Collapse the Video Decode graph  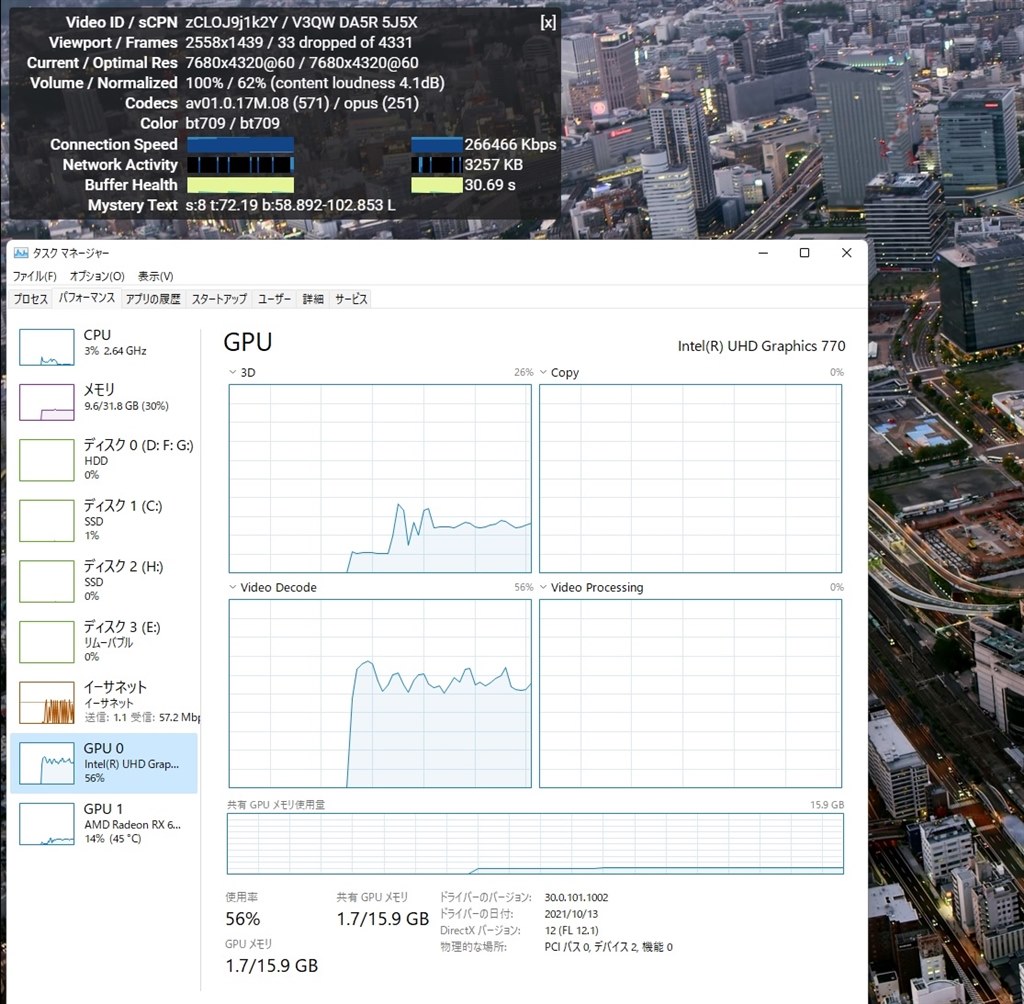pyautogui.click(x=232, y=588)
